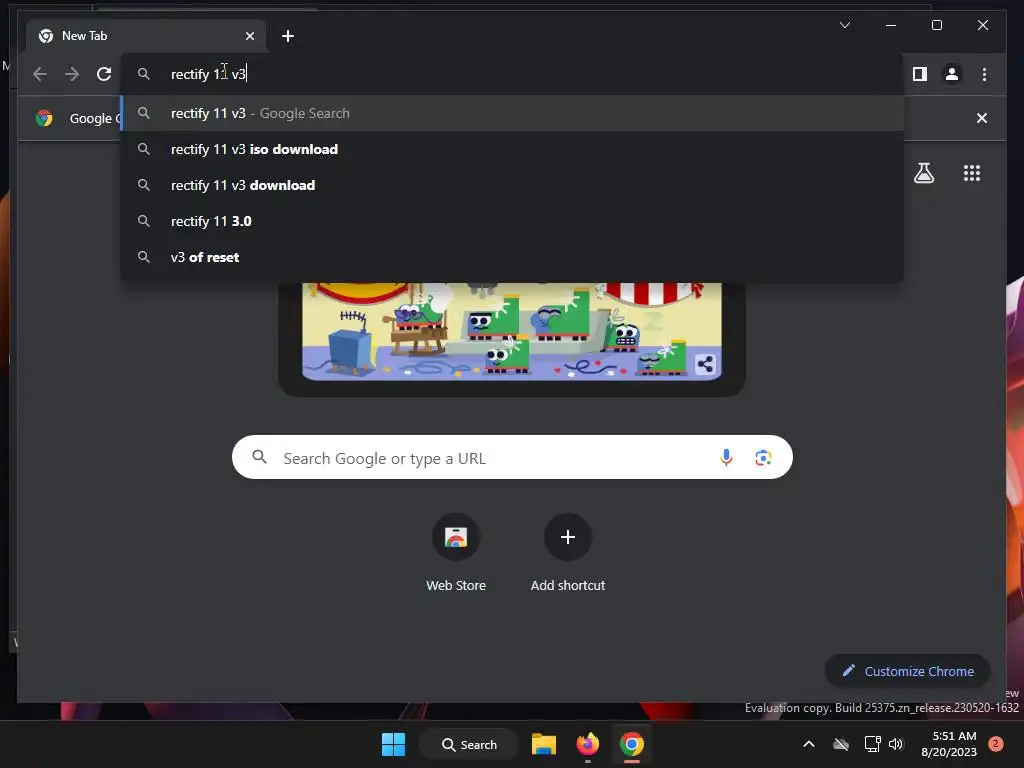Image resolution: width=1024 pixels, height=768 pixels.
Task: Choose the 'v3 of reset' suggestion
Action: point(513,257)
